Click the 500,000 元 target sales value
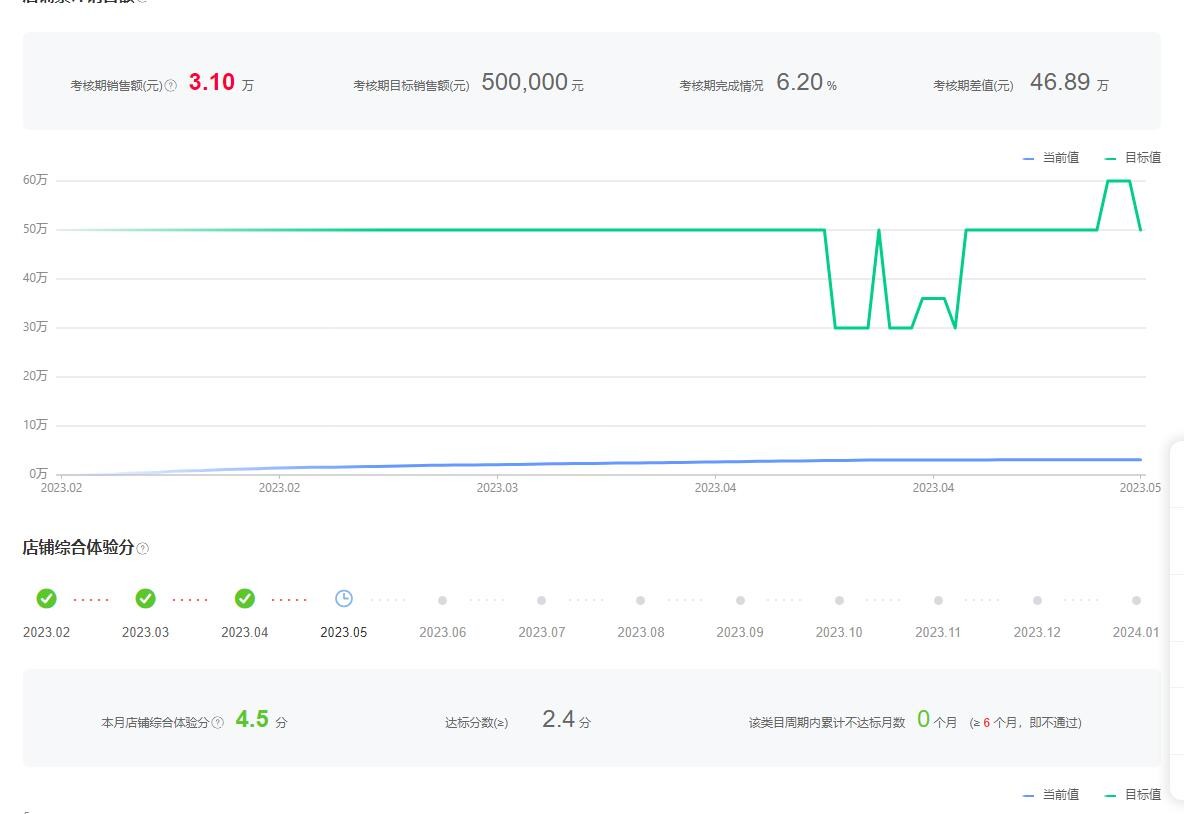This screenshot has height=814, width=1184. [x=532, y=82]
